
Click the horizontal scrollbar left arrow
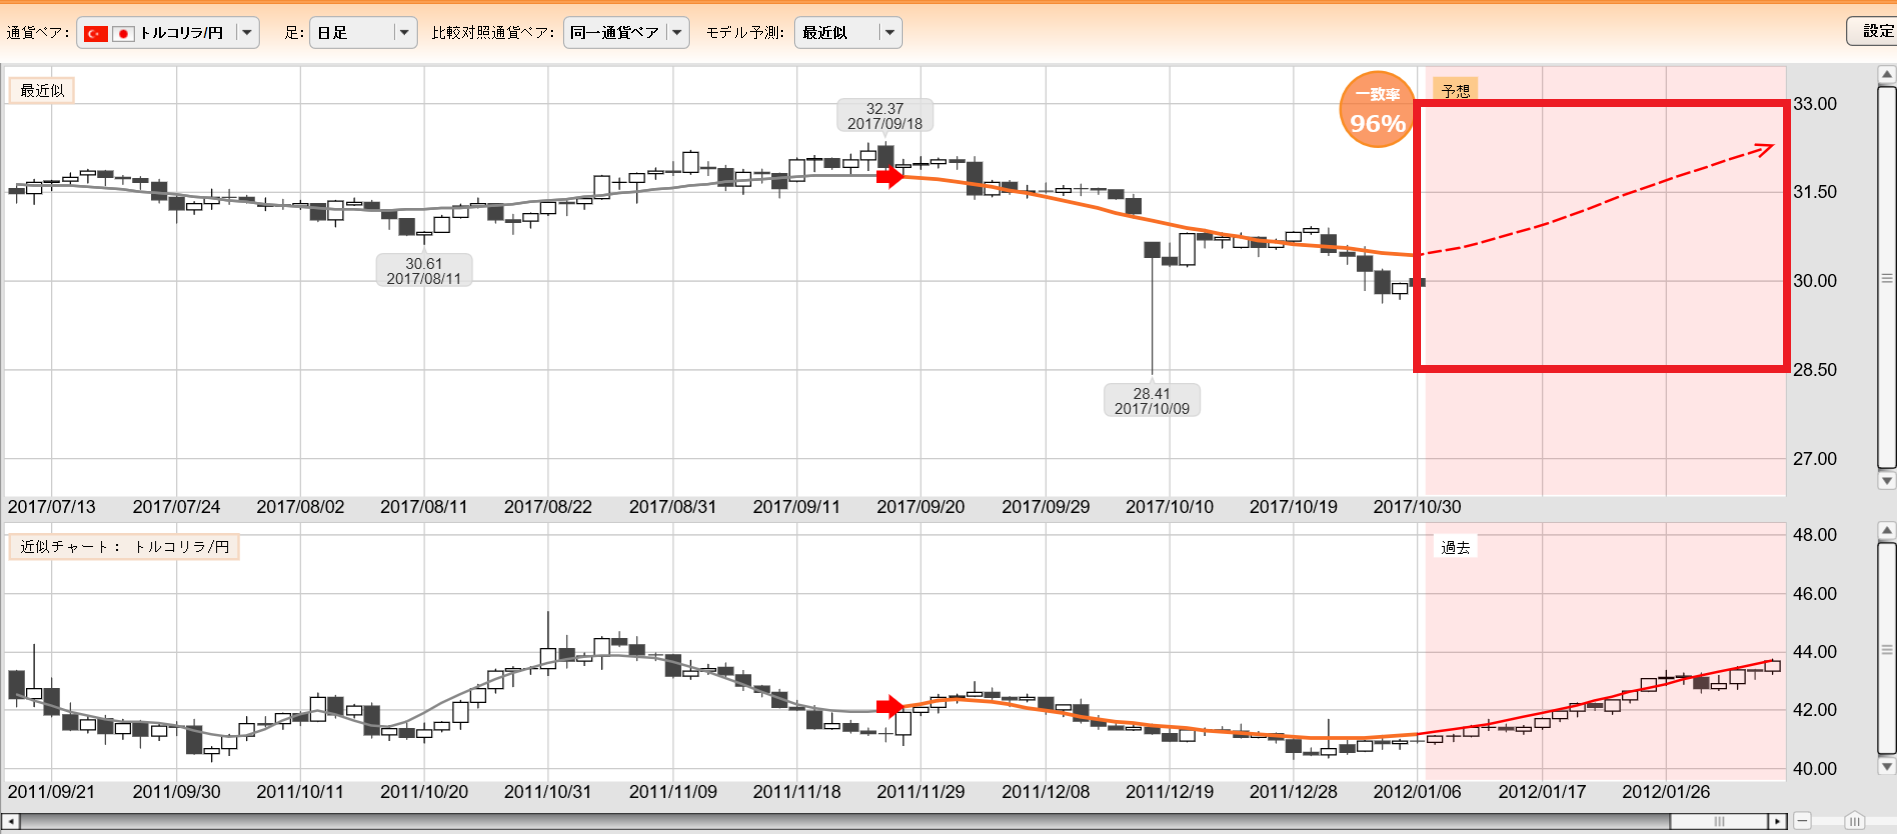click(x=11, y=822)
